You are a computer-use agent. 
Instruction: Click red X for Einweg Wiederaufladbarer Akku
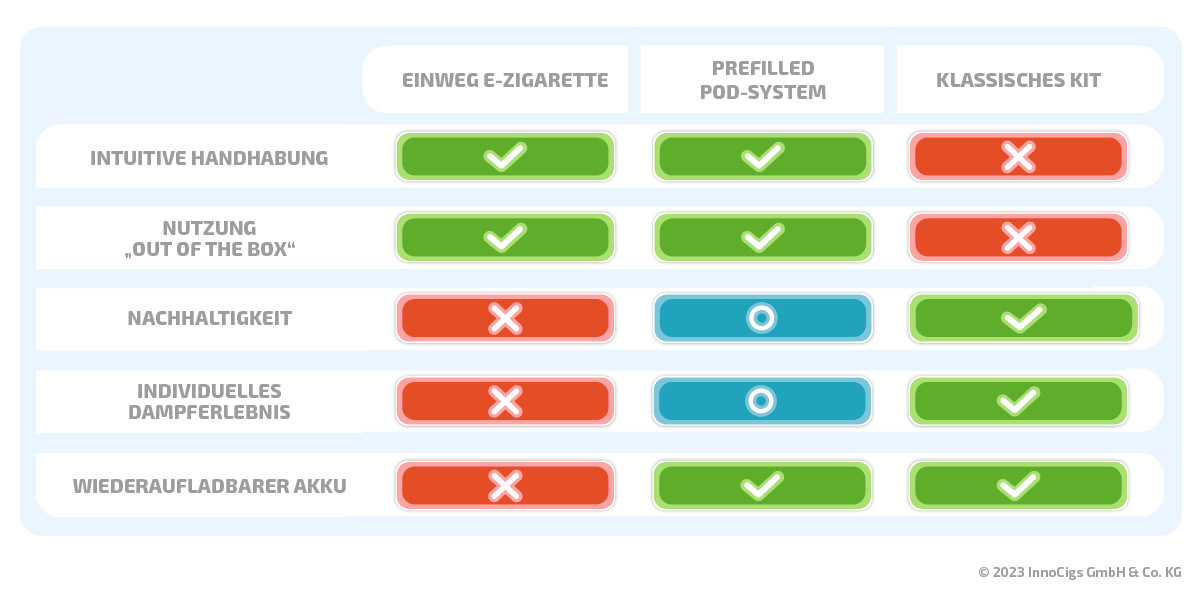click(x=505, y=485)
